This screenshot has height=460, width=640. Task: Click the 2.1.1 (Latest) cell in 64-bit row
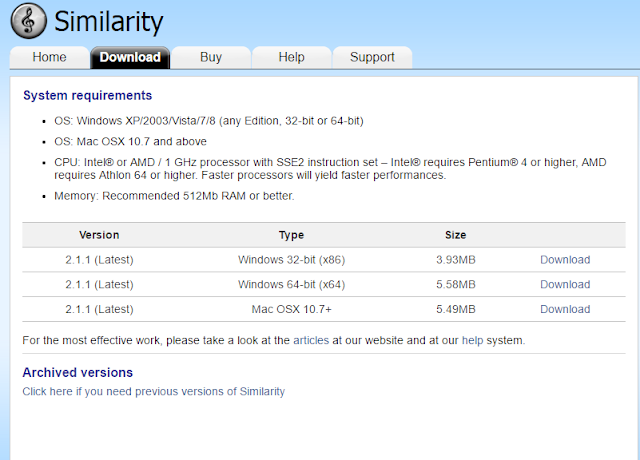pos(99,284)
